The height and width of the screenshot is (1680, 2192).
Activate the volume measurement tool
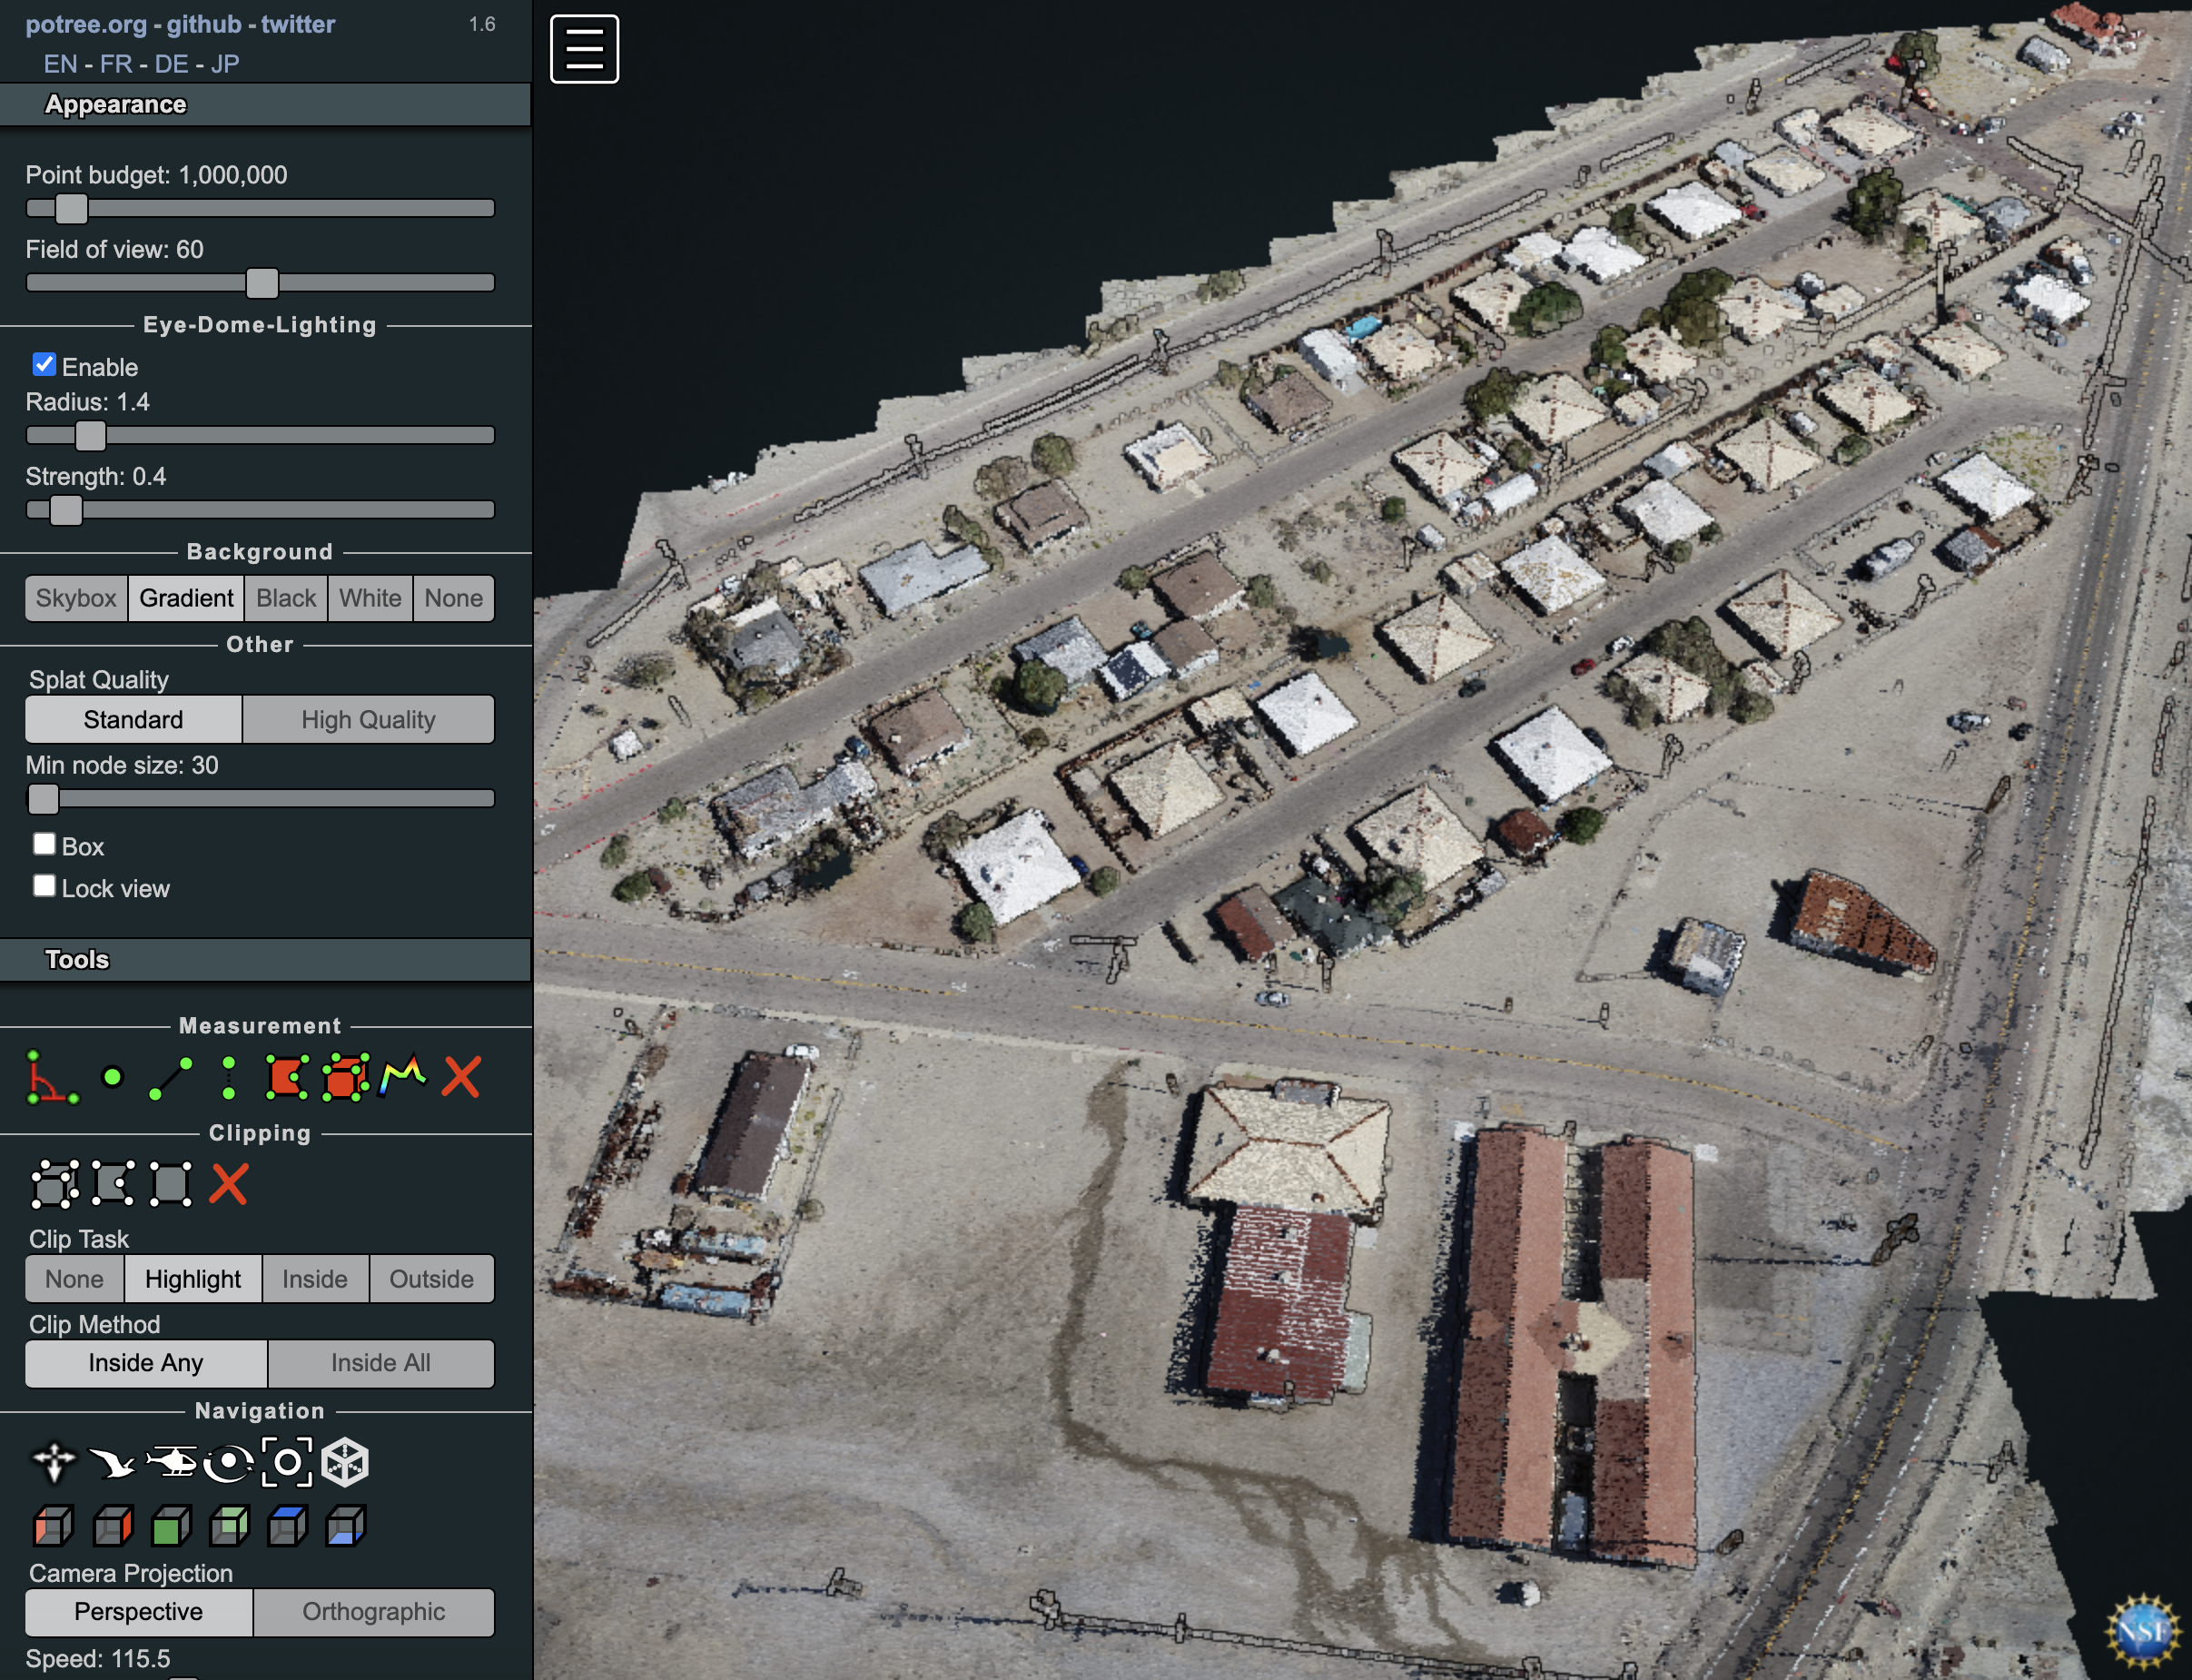click(x=345, y=1078)
